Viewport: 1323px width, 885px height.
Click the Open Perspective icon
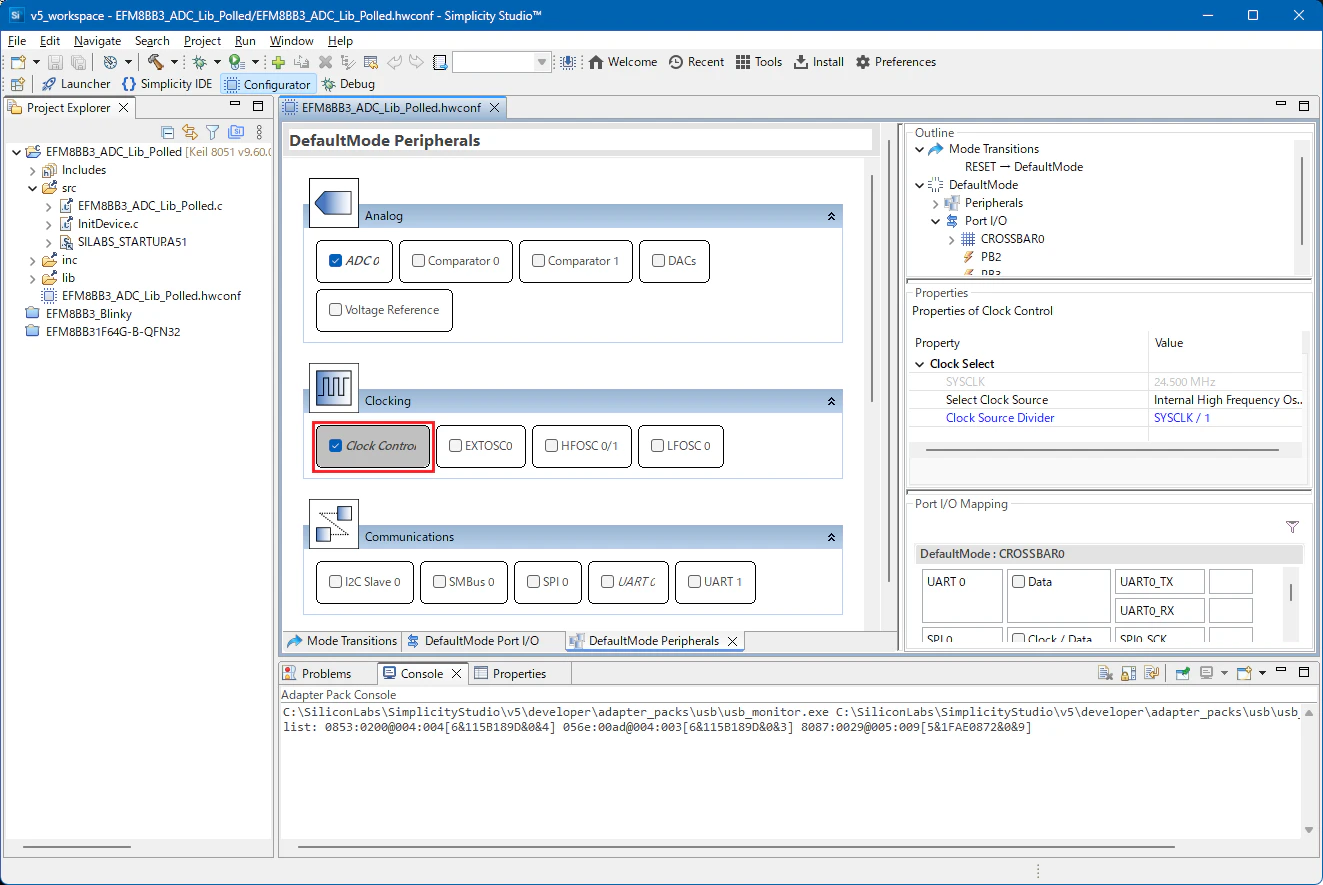coord(17,84)
